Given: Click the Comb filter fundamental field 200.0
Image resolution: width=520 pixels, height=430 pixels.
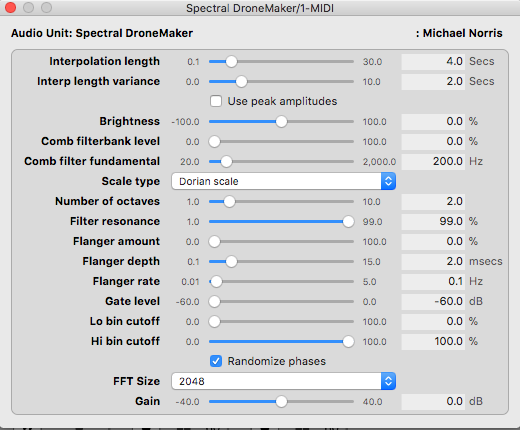Looking at the screenshot, I should (433, 162).
